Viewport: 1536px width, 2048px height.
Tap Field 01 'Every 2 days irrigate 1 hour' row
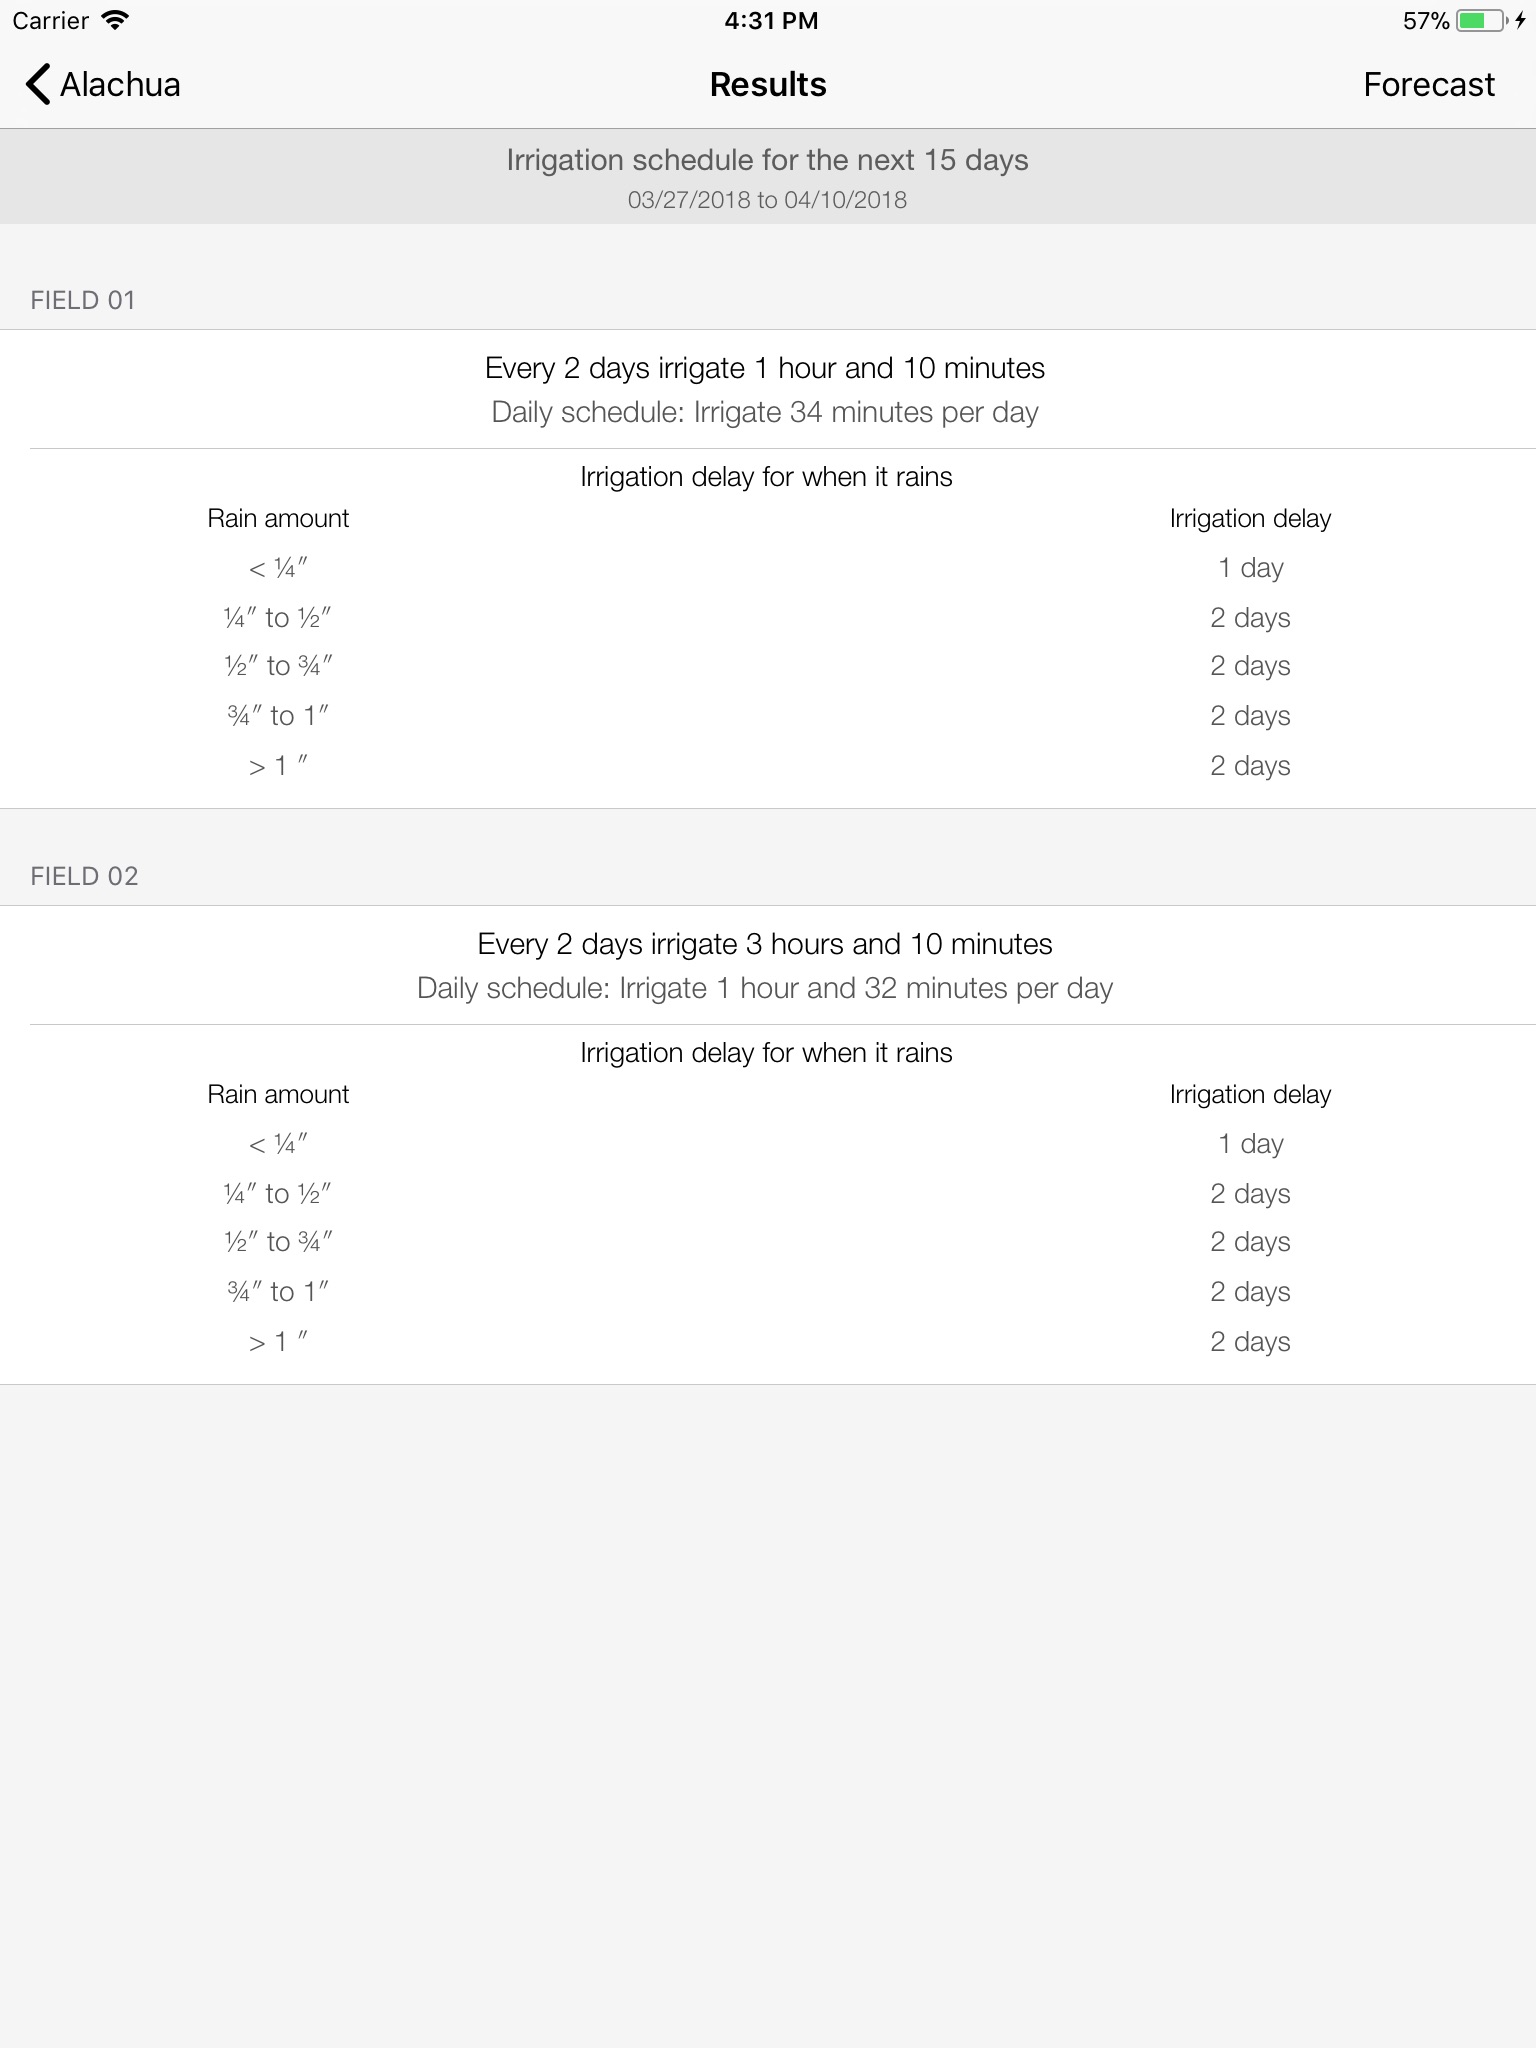765,368
